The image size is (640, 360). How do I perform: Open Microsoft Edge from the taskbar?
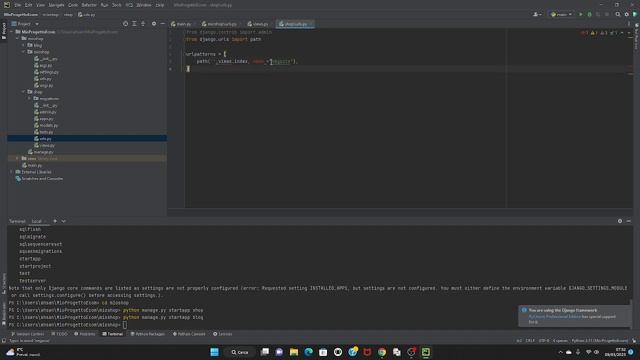309,352
